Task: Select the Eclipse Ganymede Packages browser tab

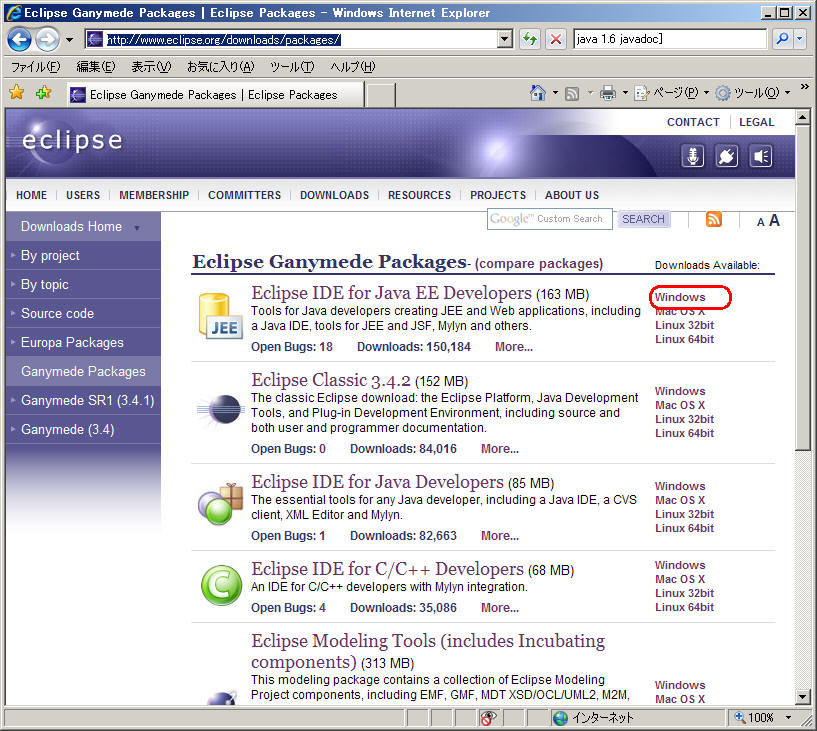Action: tap(213, 95)
